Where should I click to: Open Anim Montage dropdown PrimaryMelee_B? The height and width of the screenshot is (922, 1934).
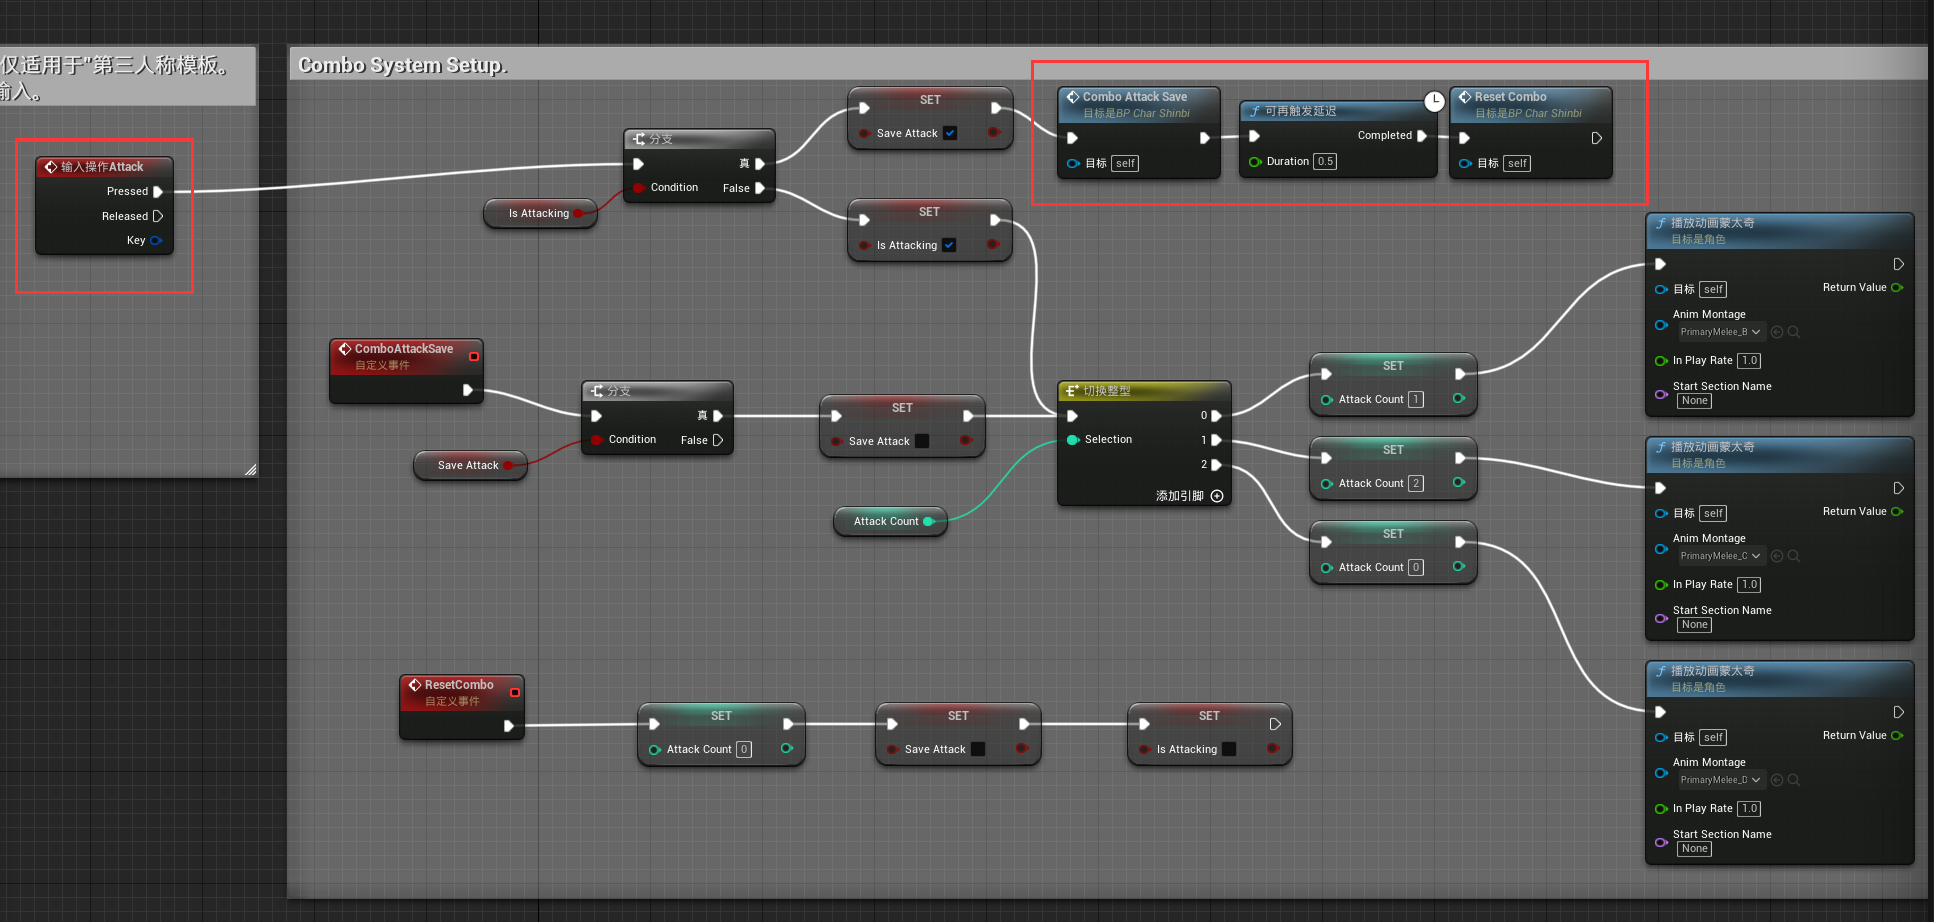pos(1720,332)
